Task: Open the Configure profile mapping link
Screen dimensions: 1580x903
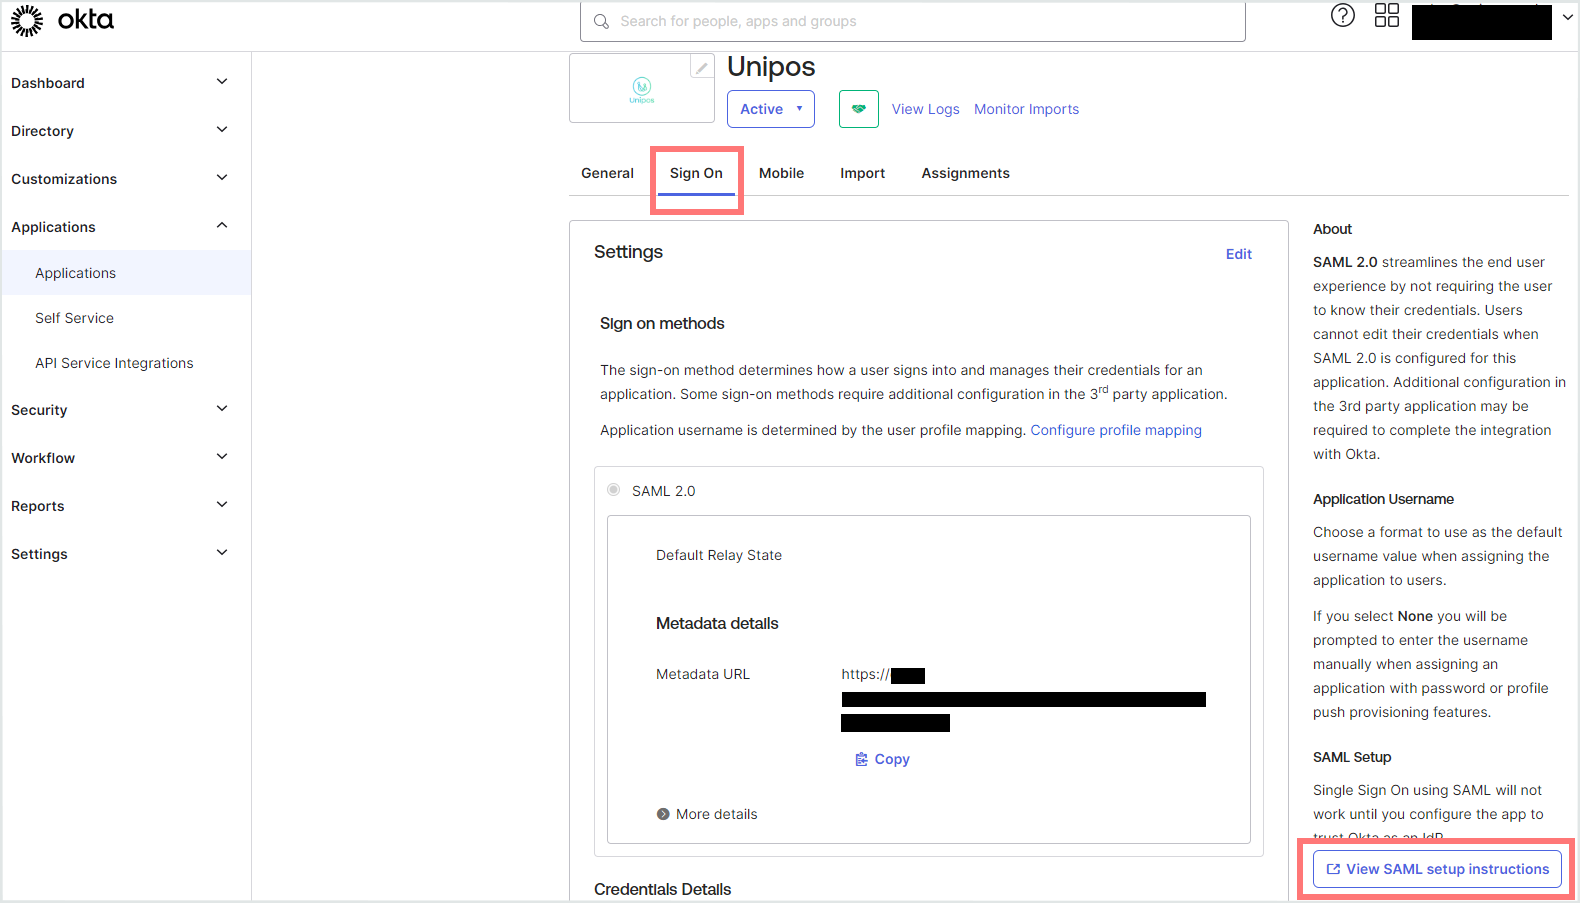Action: tap(1116, 430)
